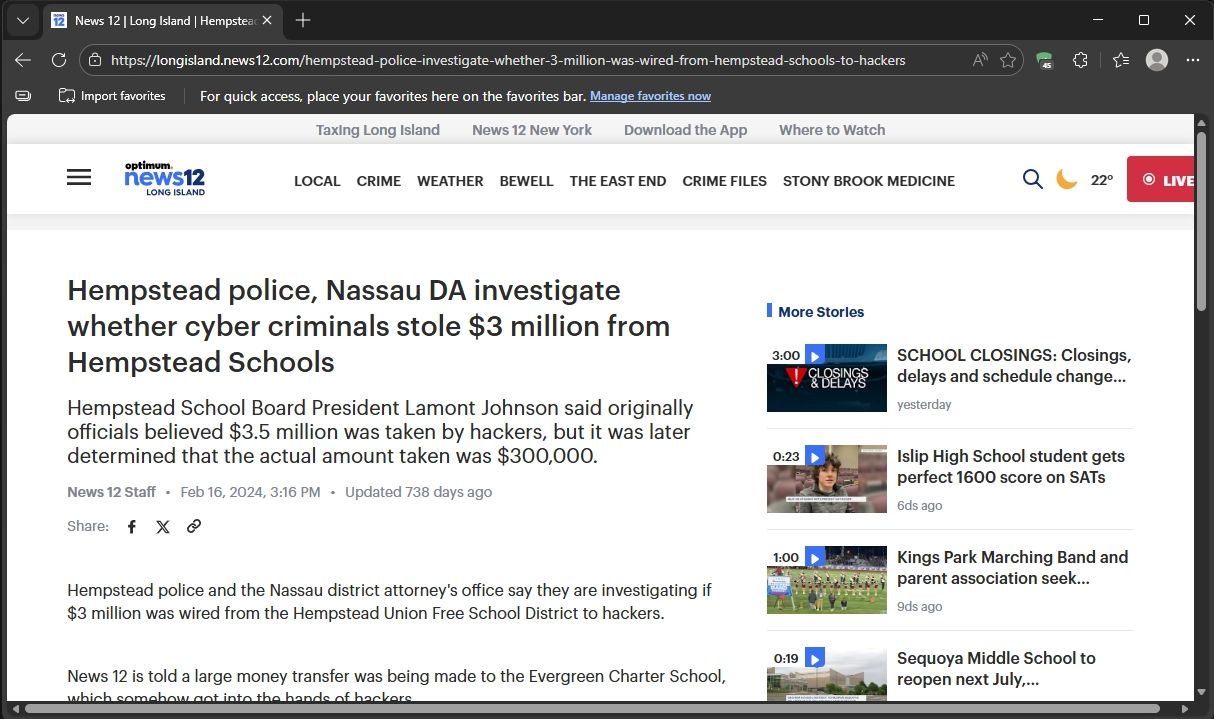Open Read aloud in address bar
Image resolution: width=1214 pixels, height=719 pixels.
980,60
